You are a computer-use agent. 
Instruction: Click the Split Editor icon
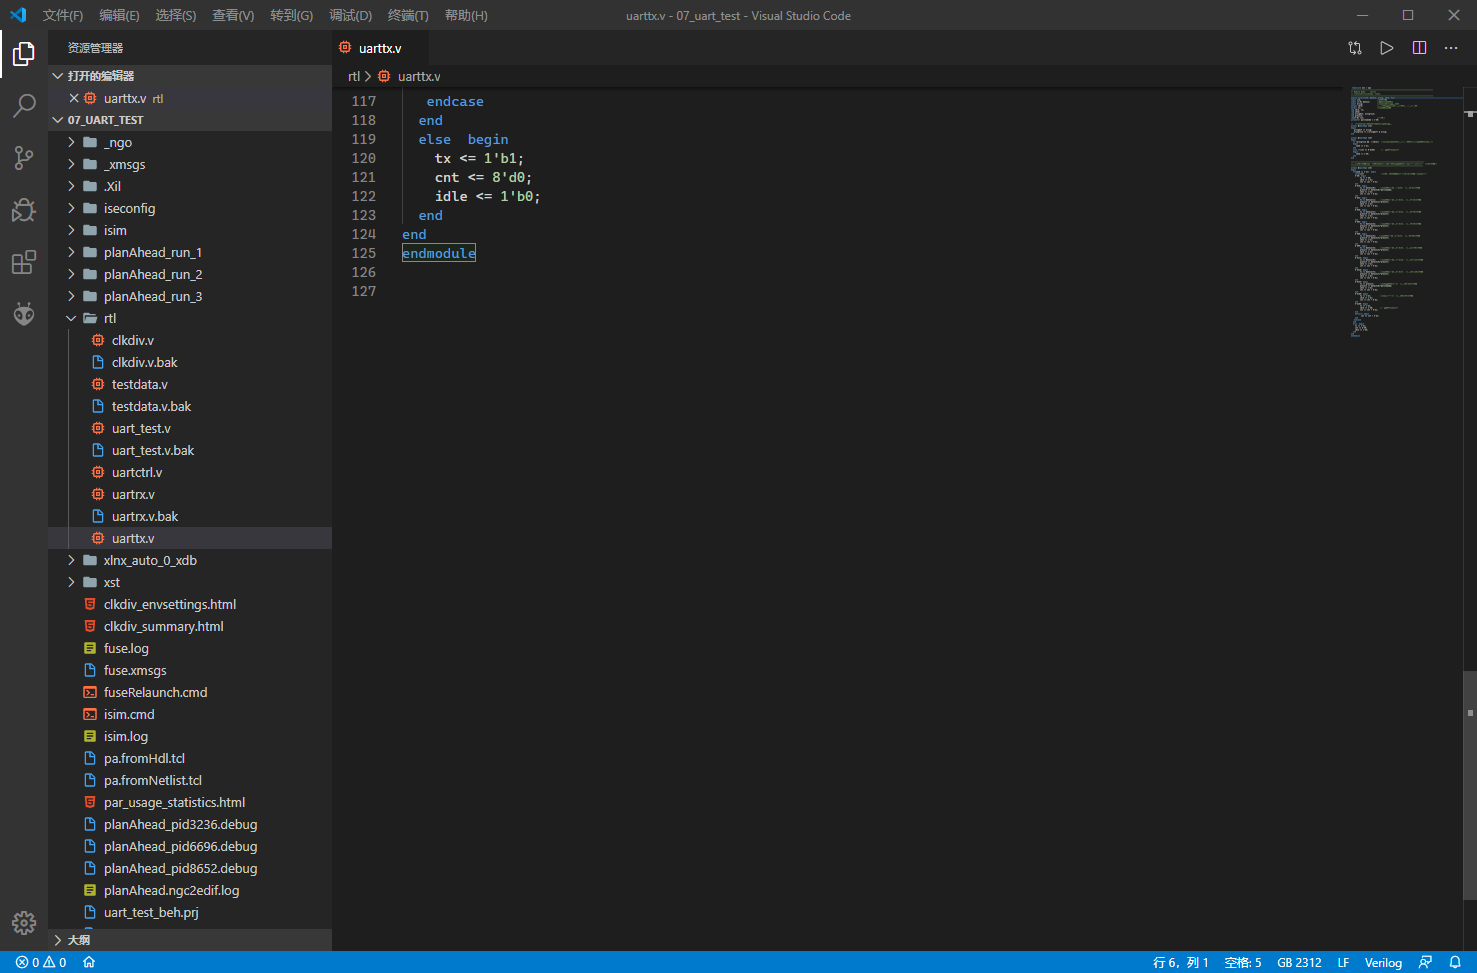click(1419, 47)
